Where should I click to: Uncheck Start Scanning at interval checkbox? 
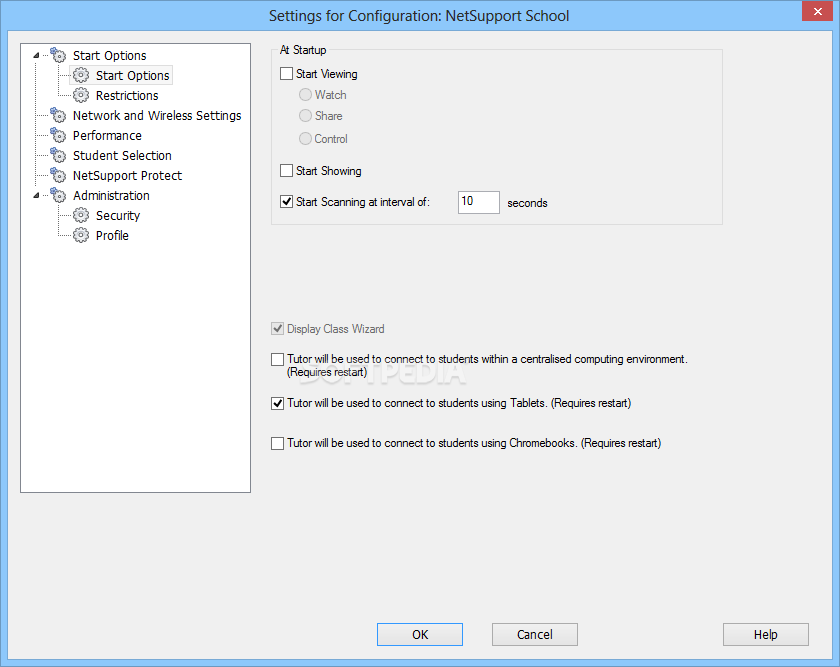pyautogui.click(x=287, y=201)
